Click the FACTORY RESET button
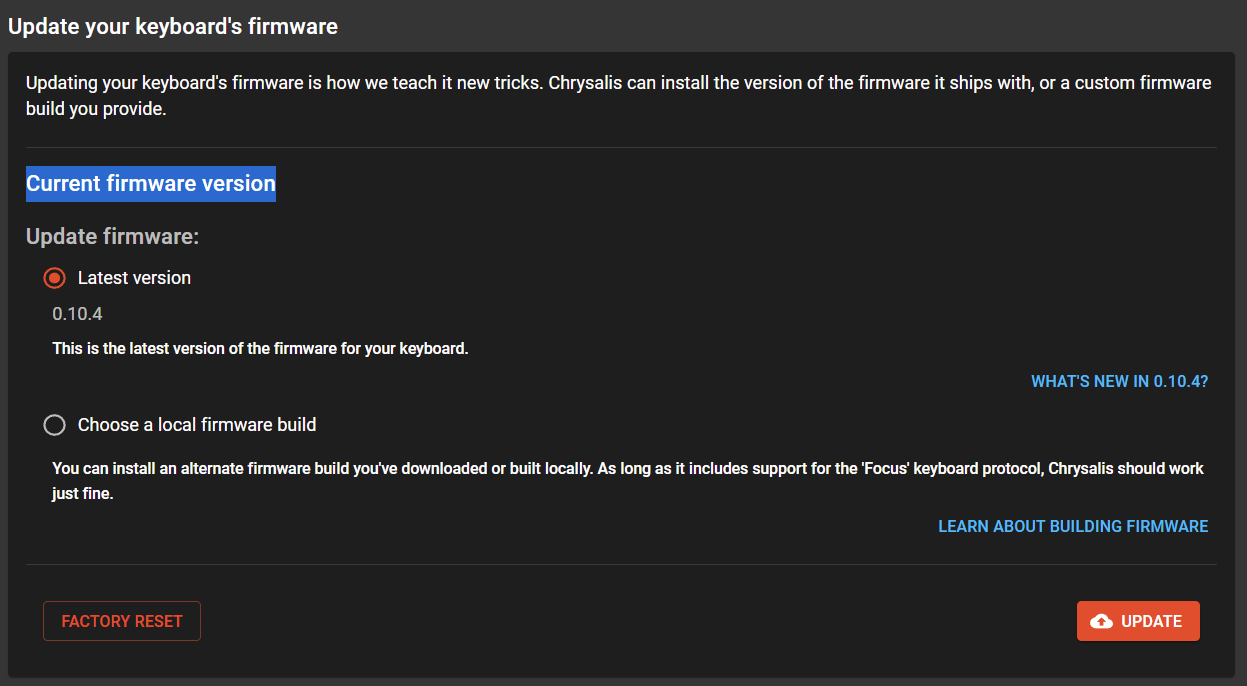 coord(121,620)
